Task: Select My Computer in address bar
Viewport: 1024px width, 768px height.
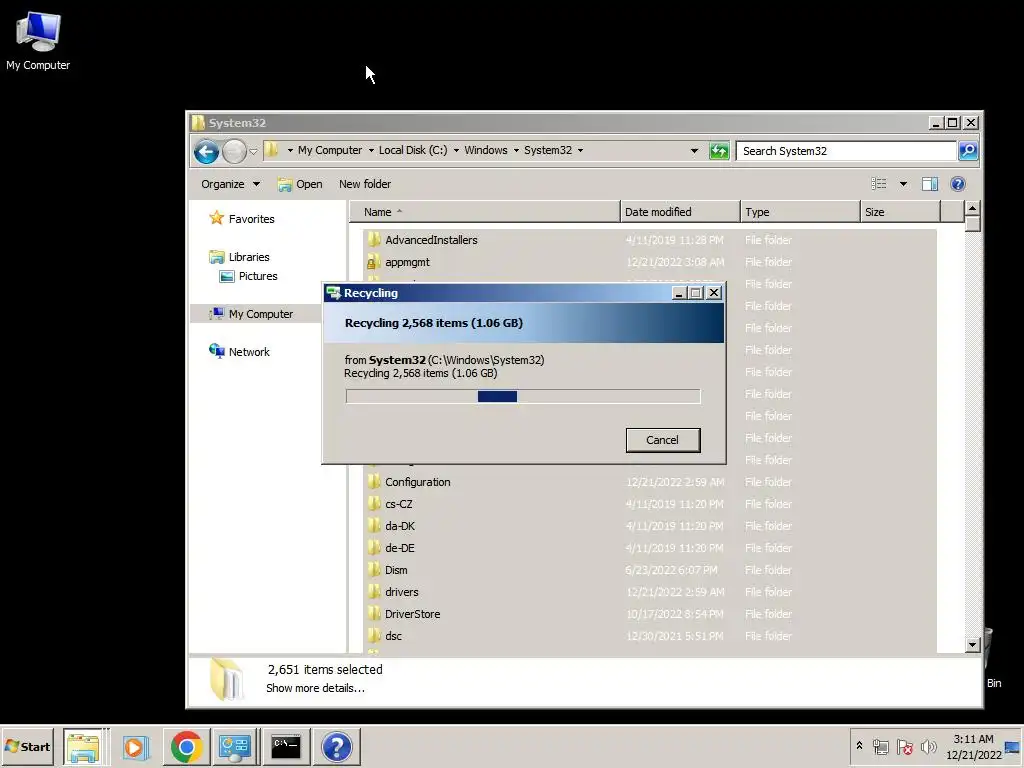Action: click(x=330, y=150)
